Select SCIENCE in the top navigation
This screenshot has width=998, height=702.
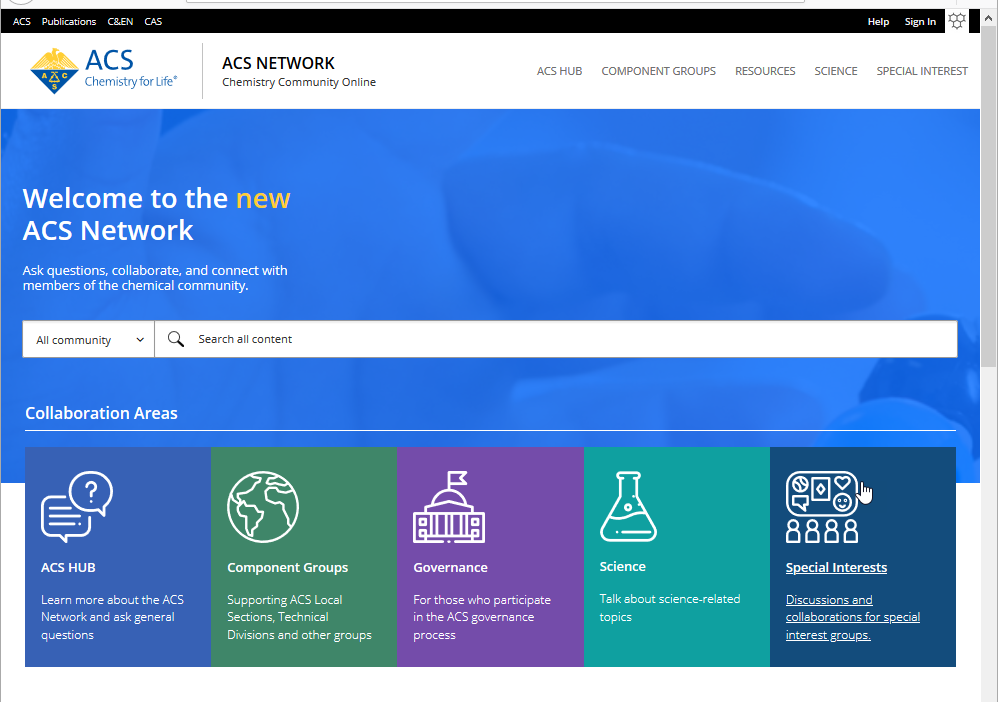coord(836,71)
